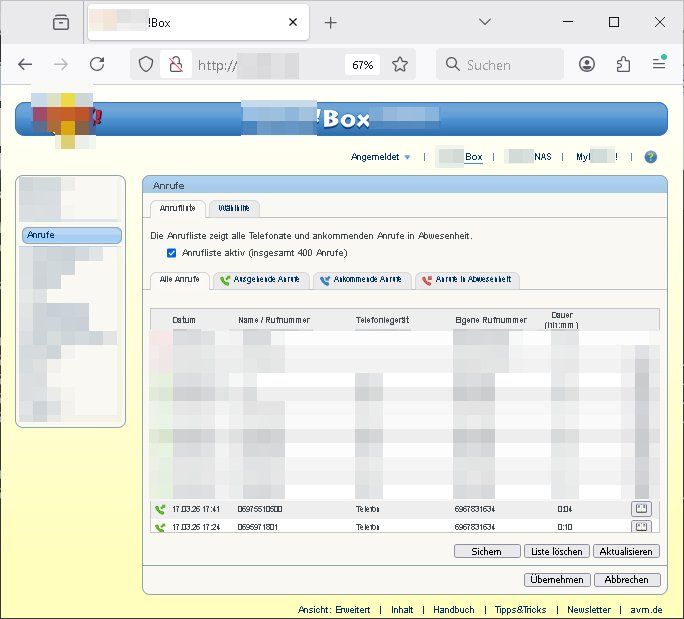Click the shield tracking protection icon
Viewport: 684px width, 619px height.
[146, 64]
